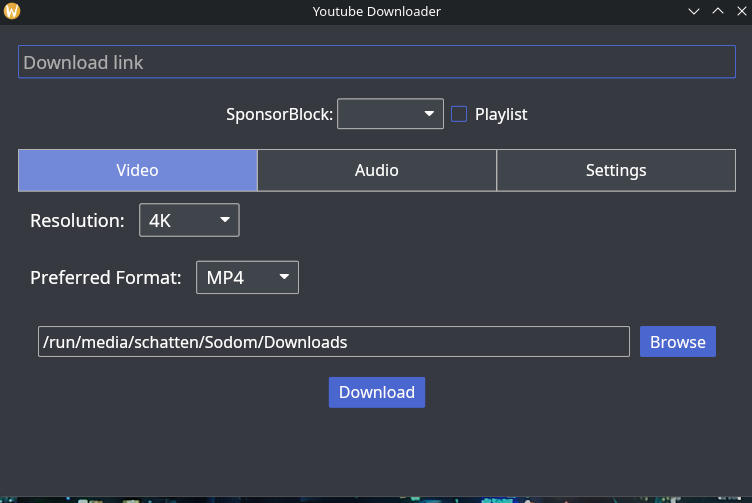This screenshot has width=752, height=503.
Task: Enable the Playlist checkbox
Action: (x=459, y=114)
